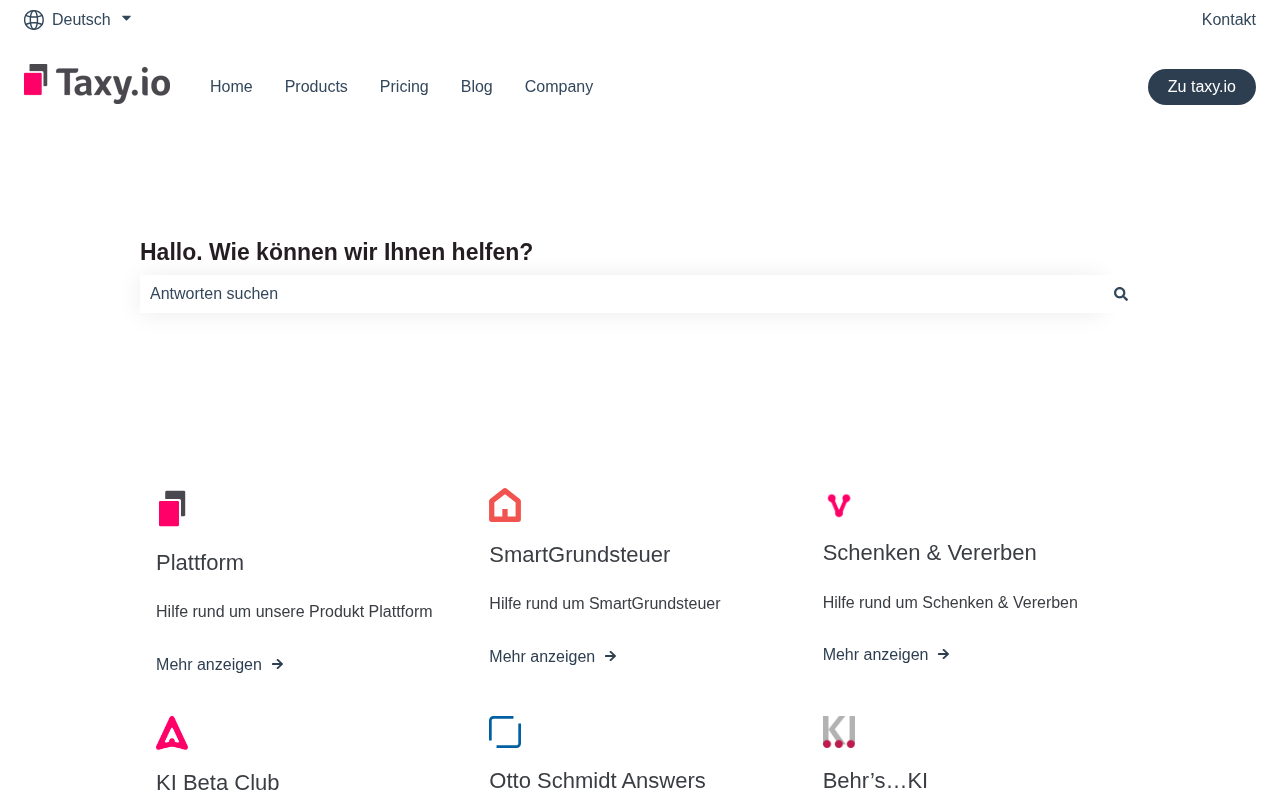
Task: Click the Zu taxy.io button
Action: (x=1202, y=87)
